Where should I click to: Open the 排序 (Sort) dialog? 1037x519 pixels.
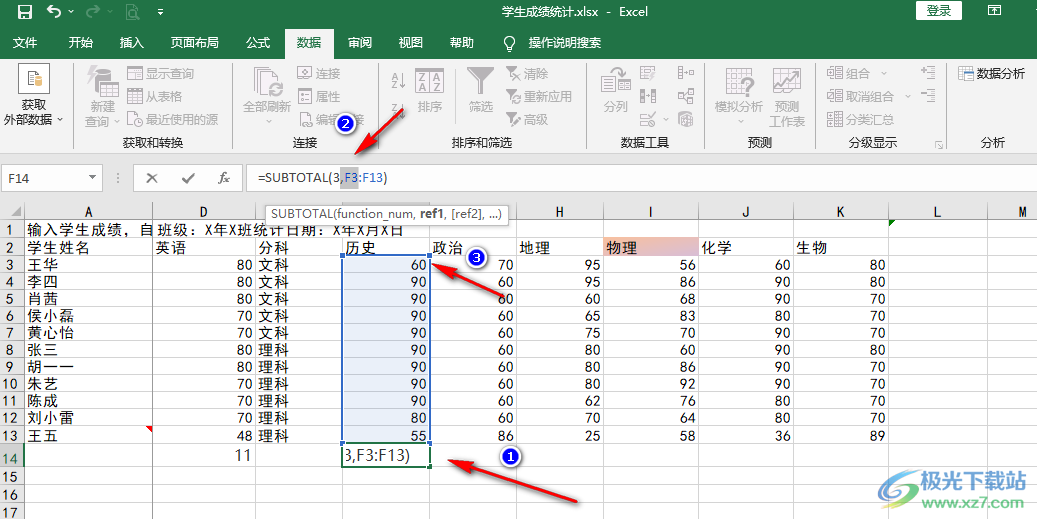click(429, 91)
